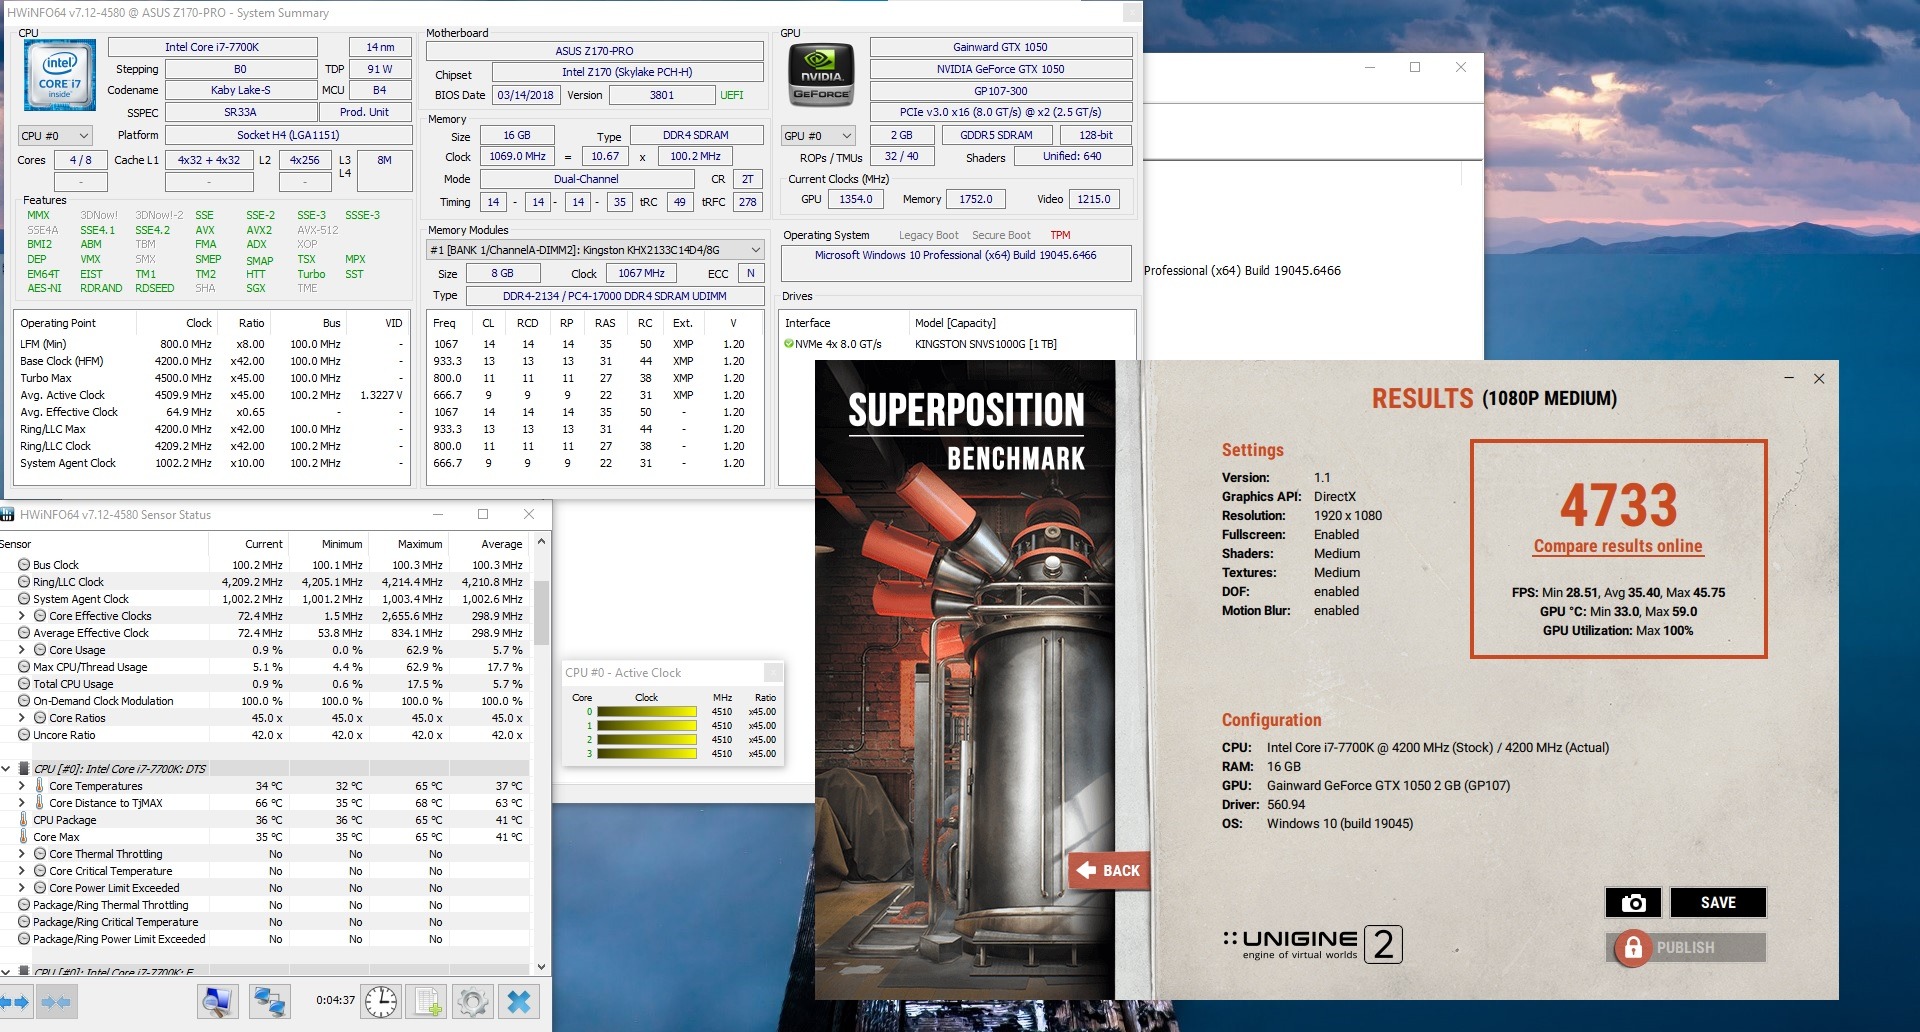This screenshot has height=1032, width=1920.
Task: Expand the Core Distance to TjMAX row
Action: coord(22,803)
